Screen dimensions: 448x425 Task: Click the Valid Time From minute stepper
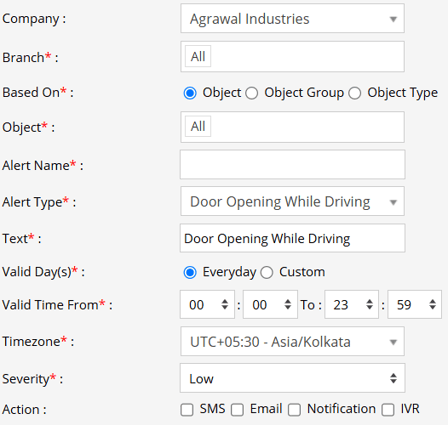point(270,304)
